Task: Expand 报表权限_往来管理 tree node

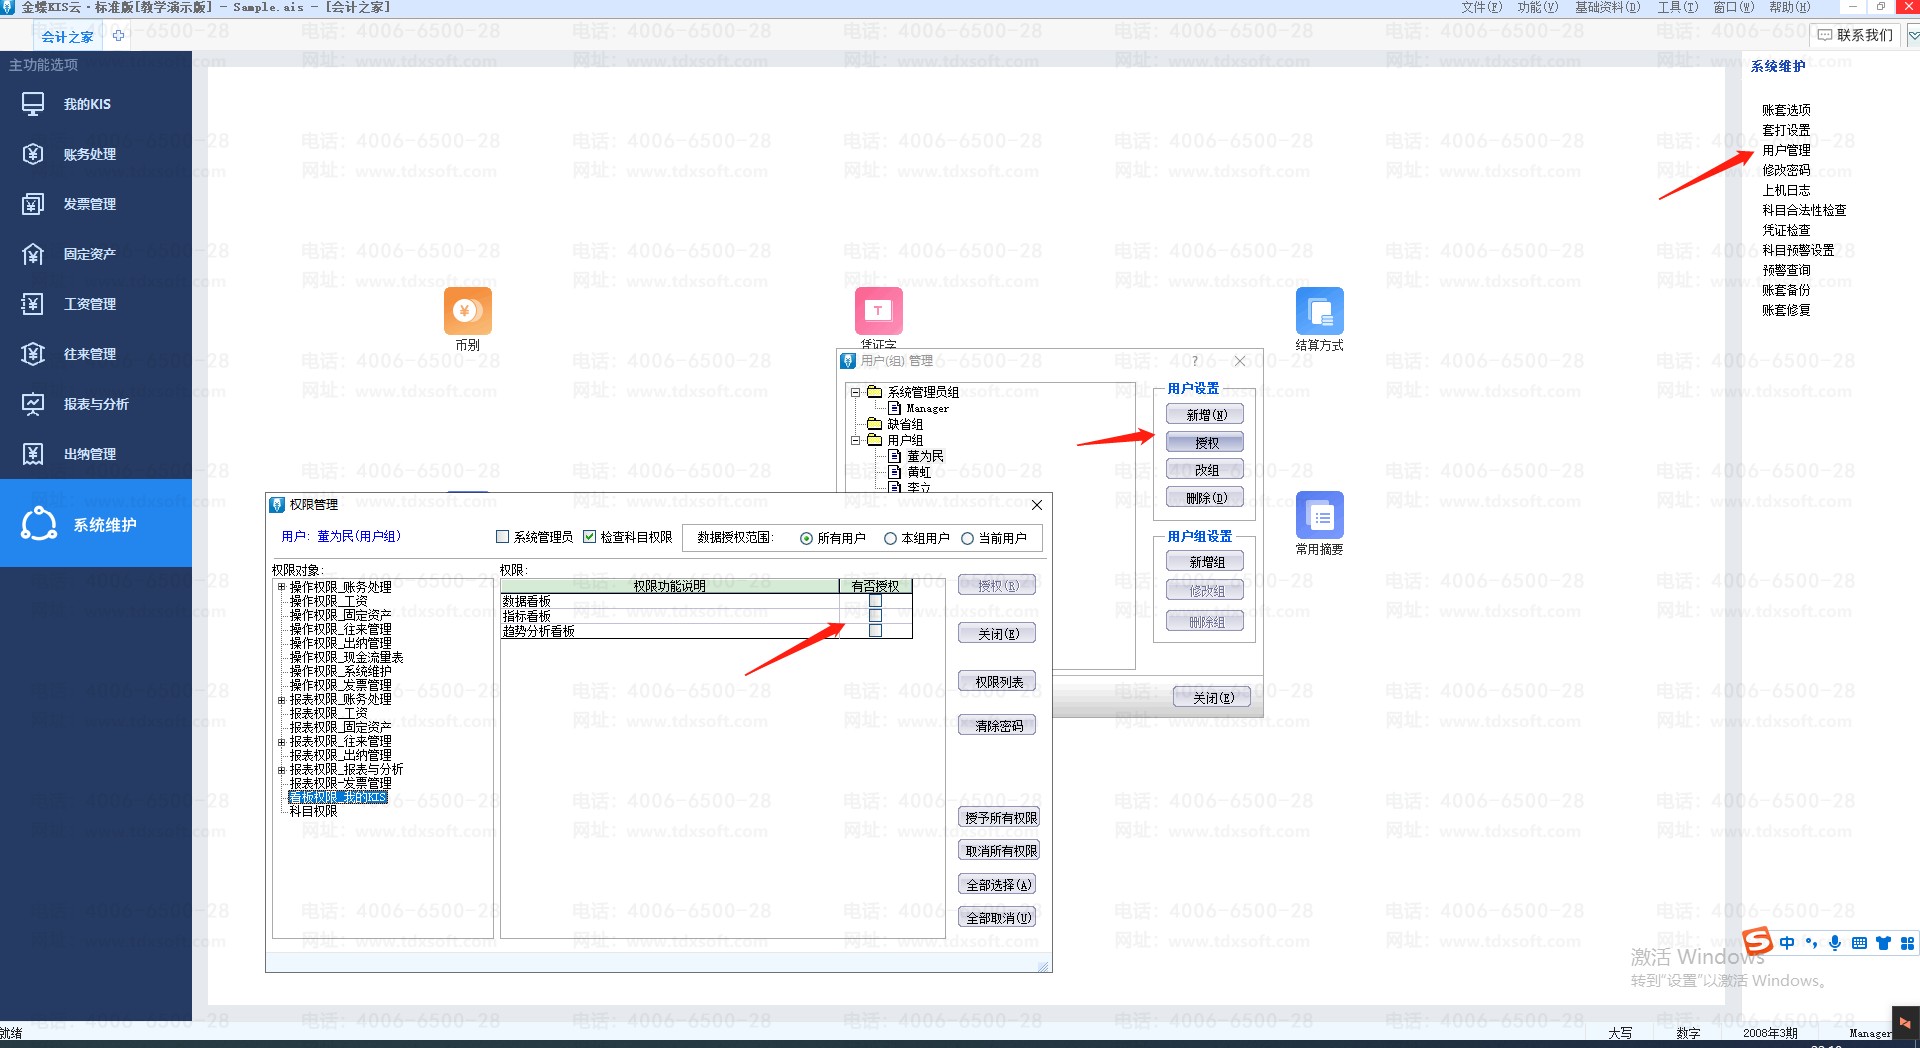Action: click(x=281, y=742)
